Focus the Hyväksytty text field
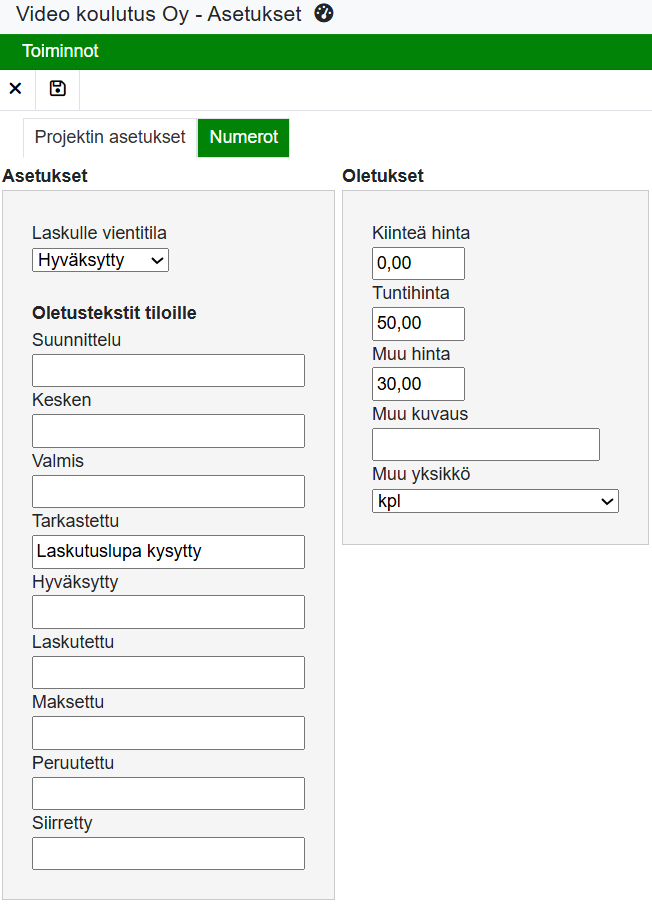The image size is (652, 907). pyautogui.click(x=168, y=612)
